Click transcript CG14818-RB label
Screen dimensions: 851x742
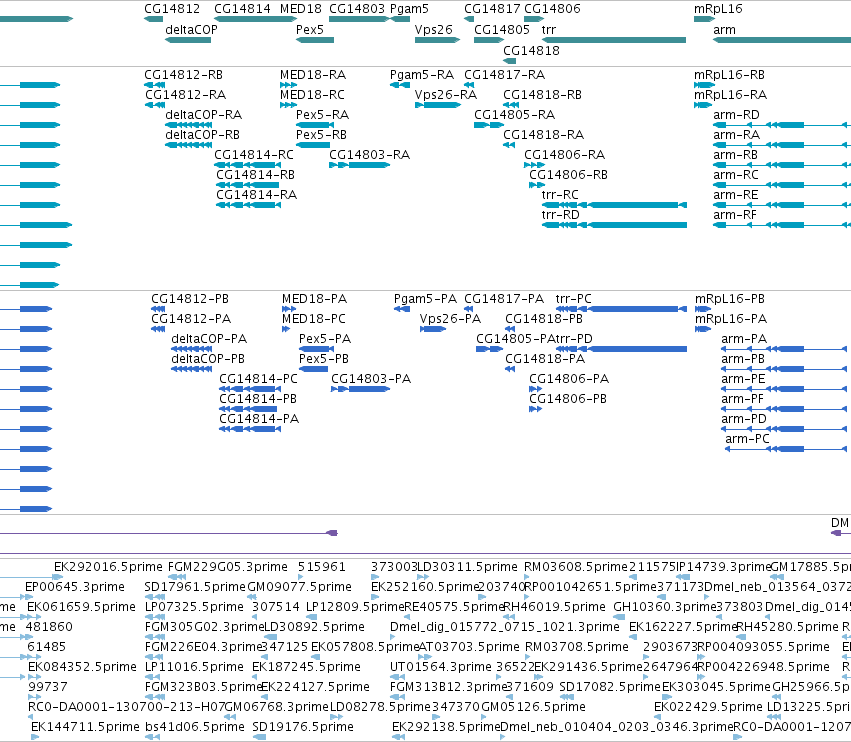pyautogui.click(x=542, y=95)
